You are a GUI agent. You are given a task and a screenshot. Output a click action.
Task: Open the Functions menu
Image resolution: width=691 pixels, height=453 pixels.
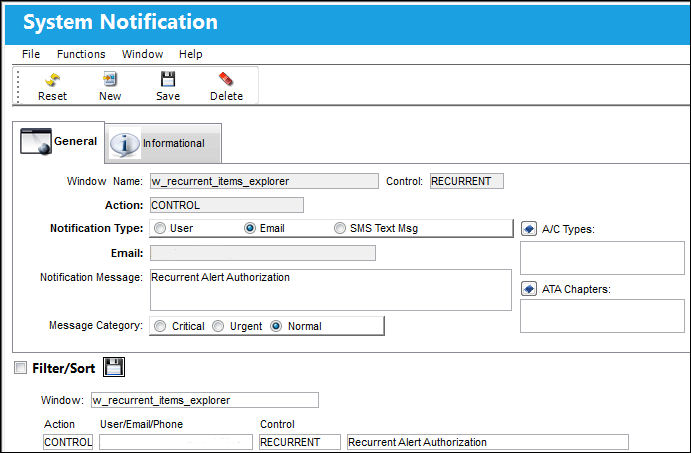pos(81,54)
